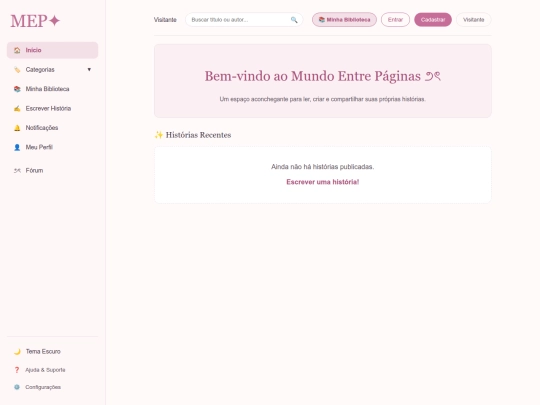The image size is (540, 405).
Task: Open Configurações
Action: pyautogui.click(x=52, y=387)
